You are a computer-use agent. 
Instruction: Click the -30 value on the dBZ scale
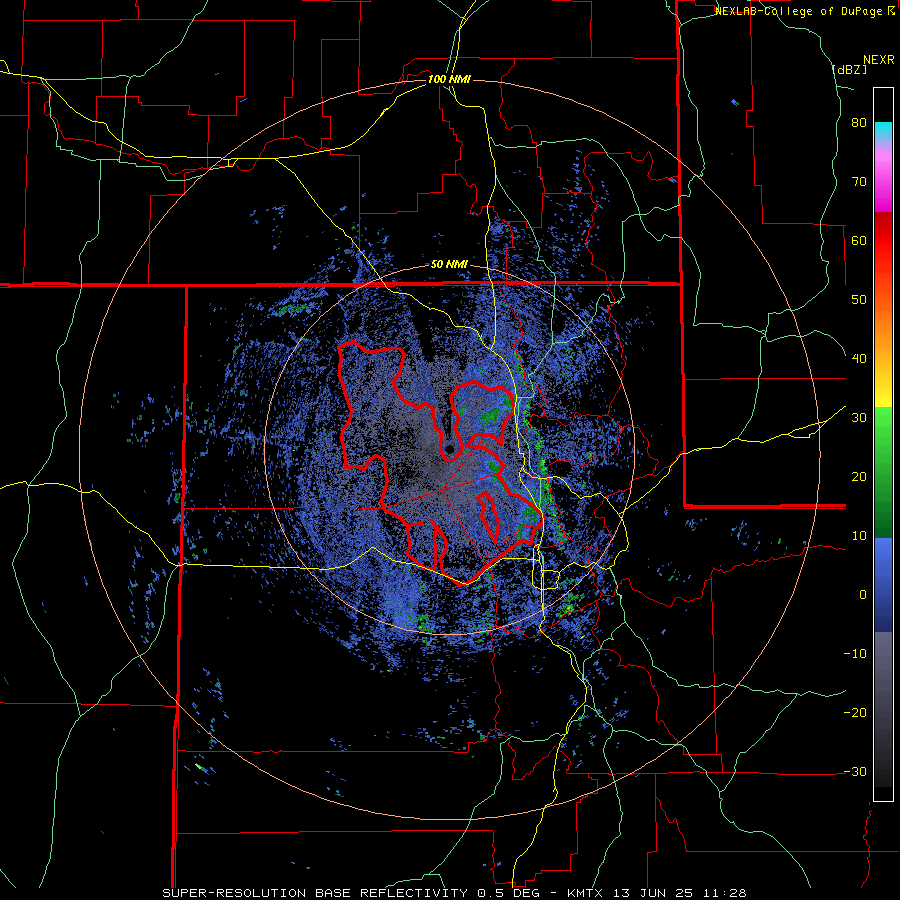(x=855, y=771)
